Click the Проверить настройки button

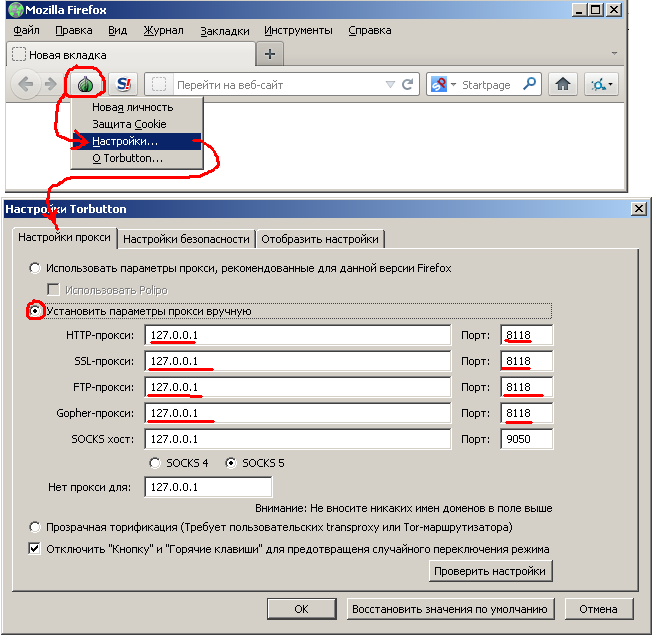[490, 571]
